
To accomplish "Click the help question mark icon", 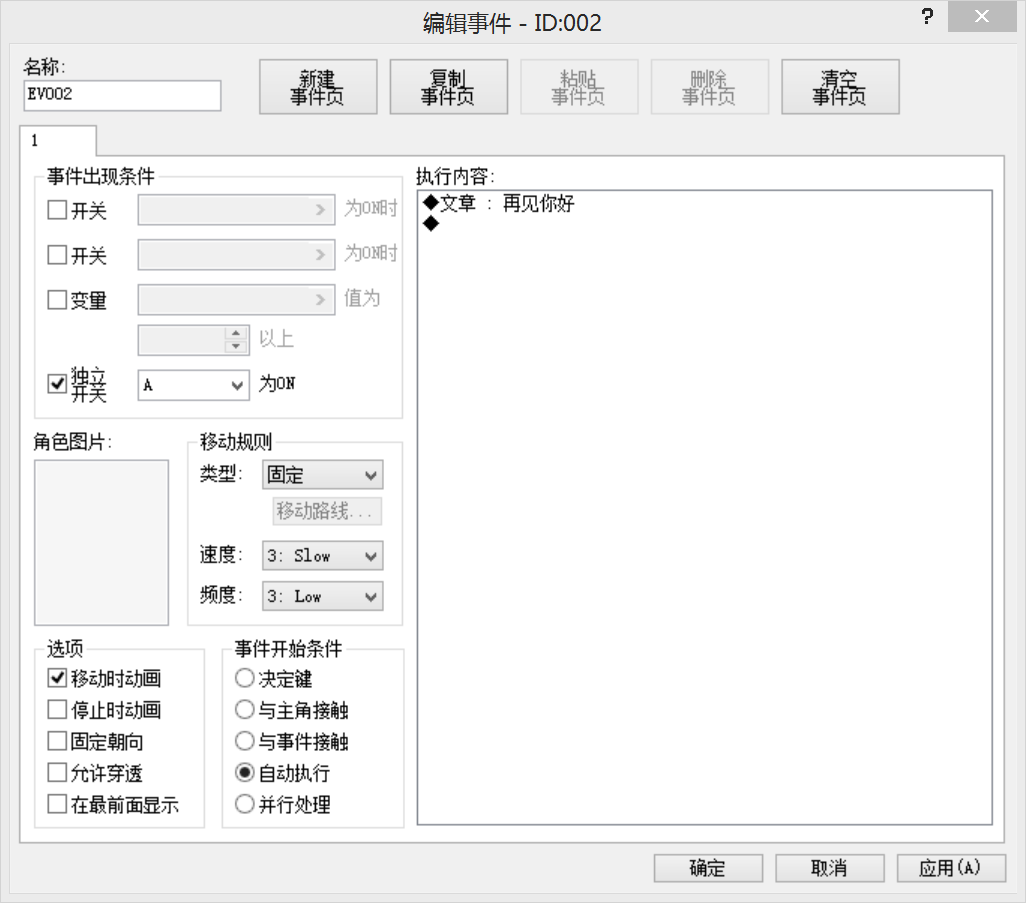I will [x=927, y=16].
